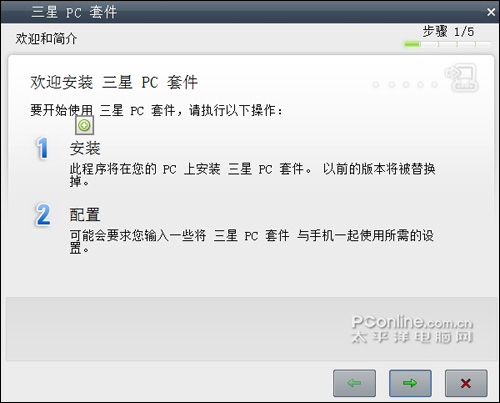This screenshot has width=500, height=403.
Task: Cancel setup with the red X button
Action: point(466,383)
